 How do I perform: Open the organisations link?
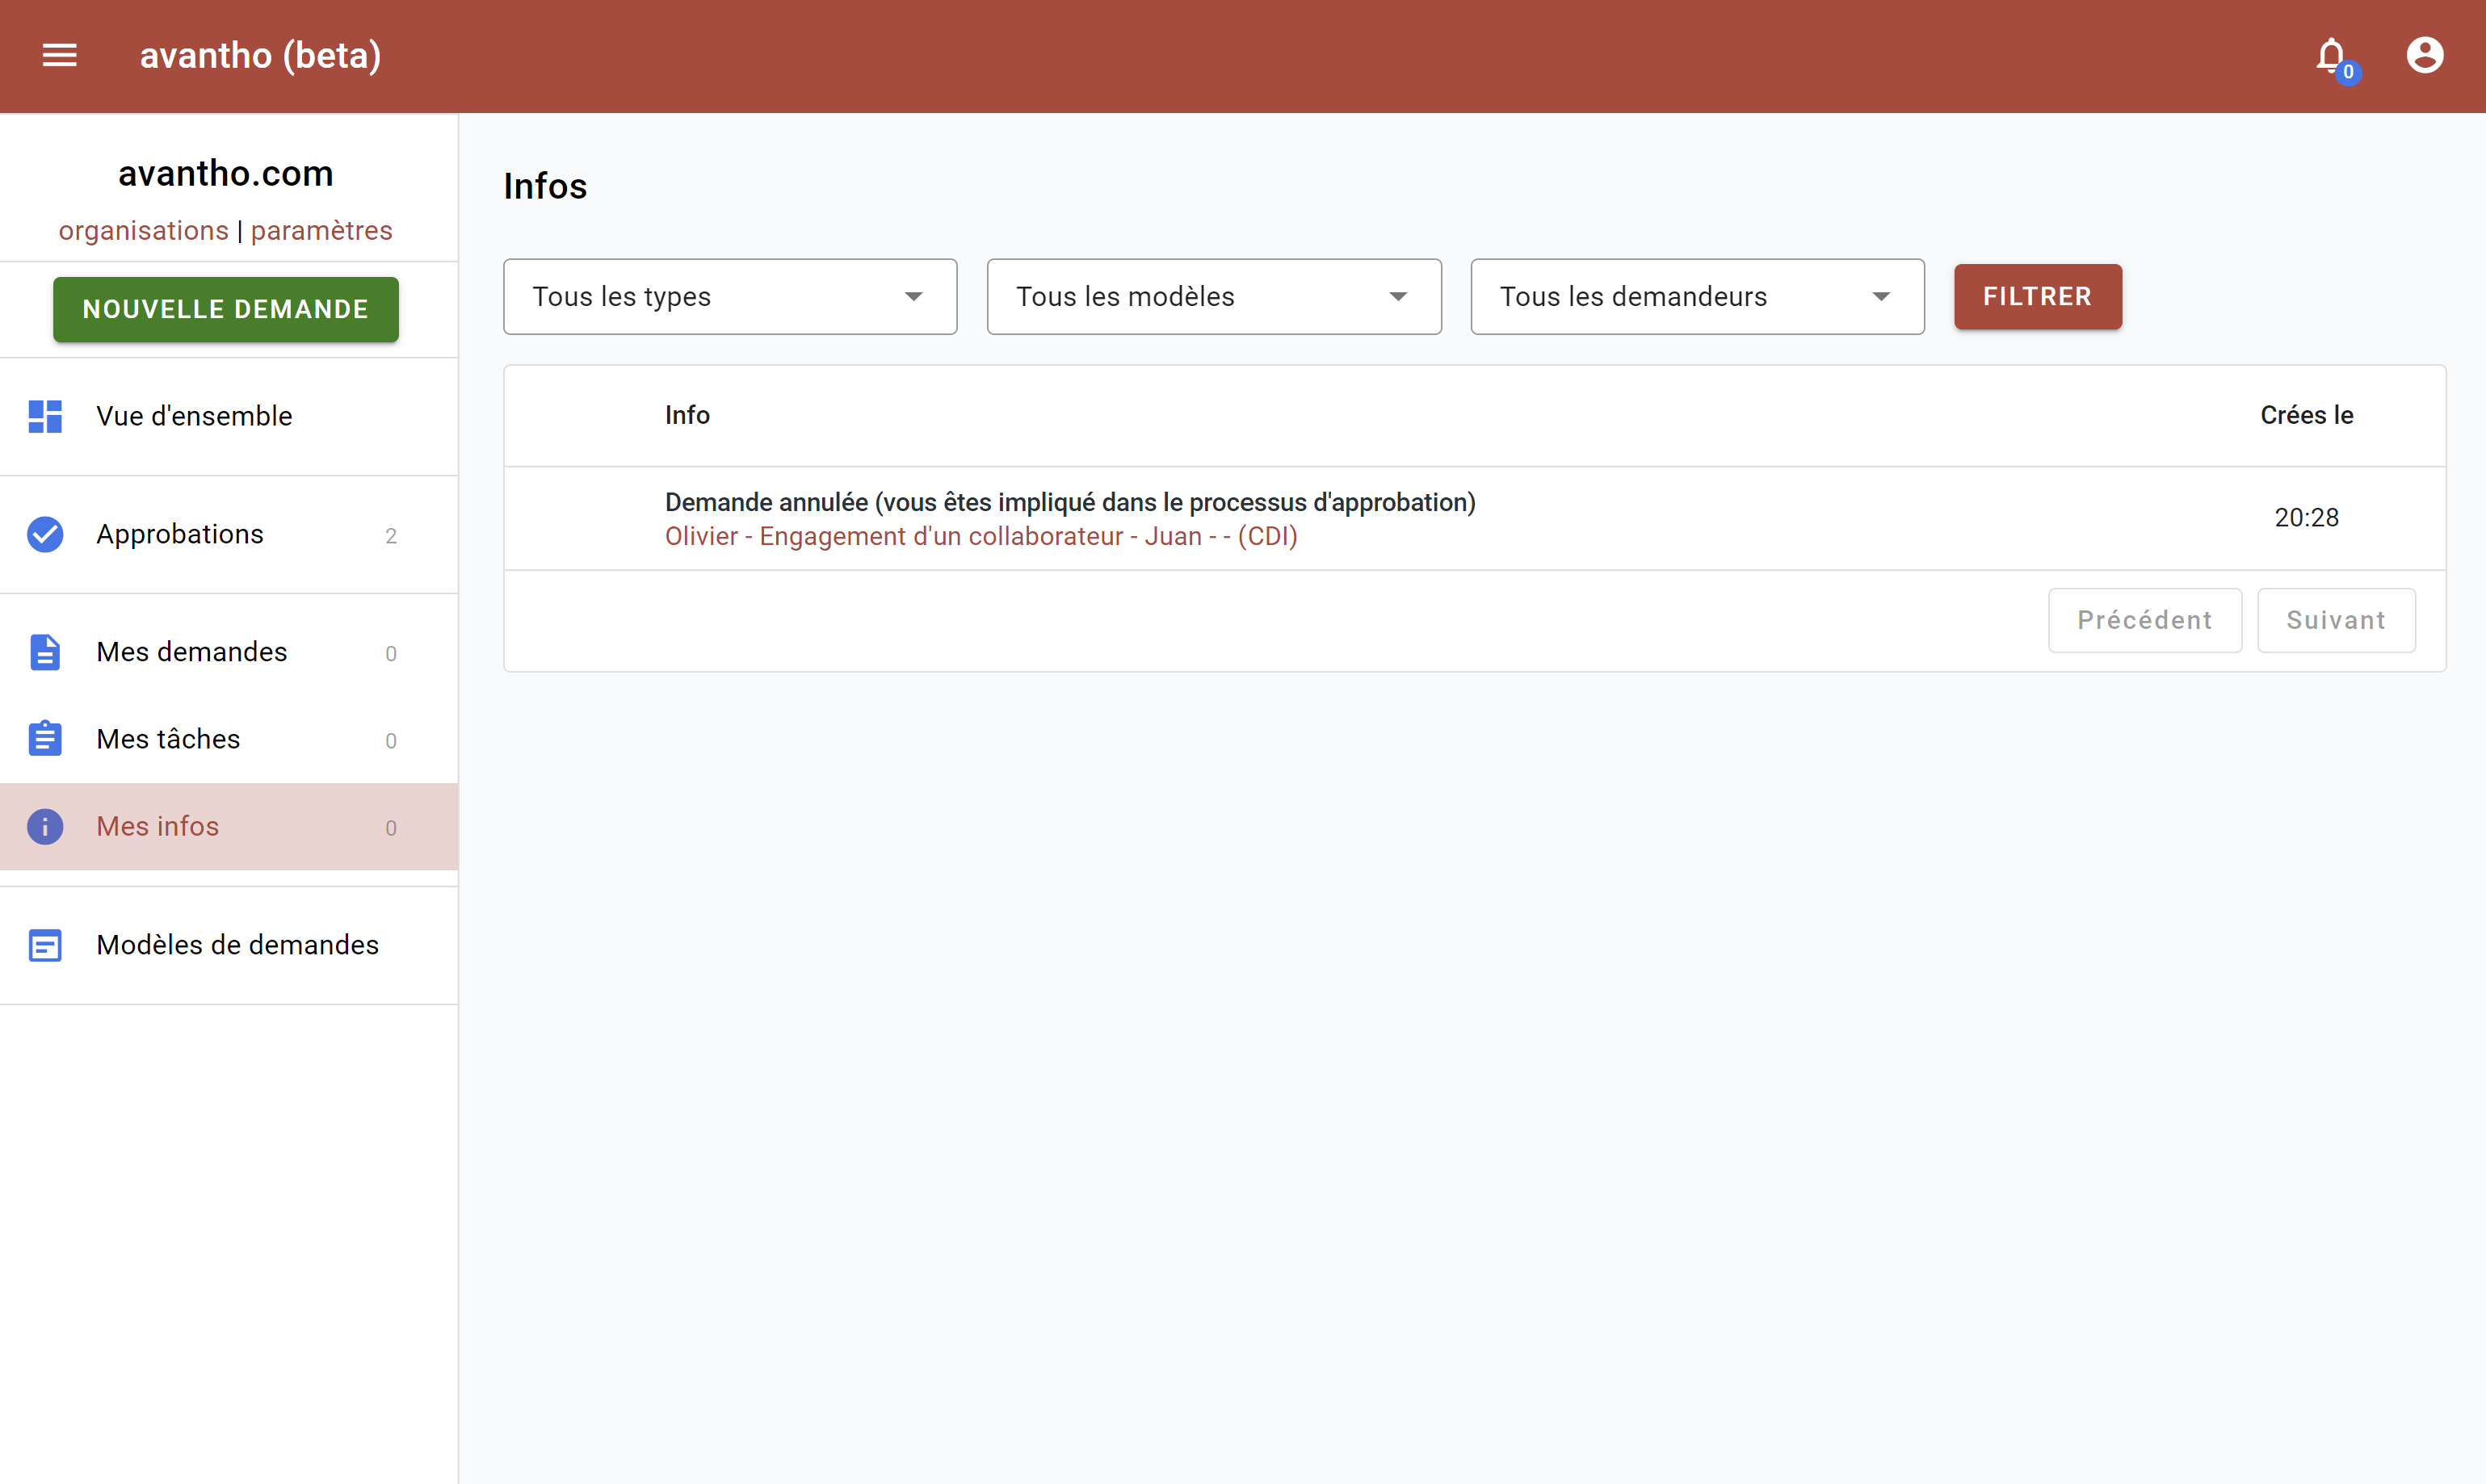point(144,231)
